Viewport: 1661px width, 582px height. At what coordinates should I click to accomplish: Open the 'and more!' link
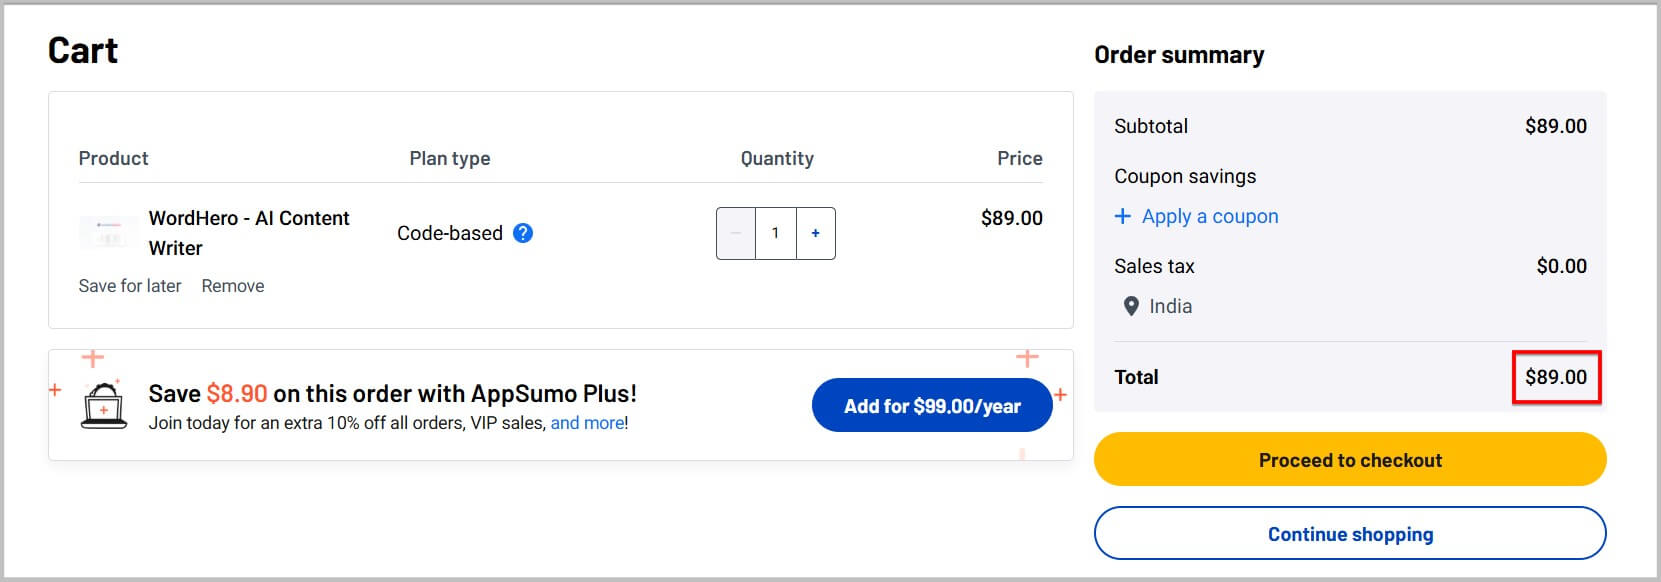pos(588,423)
